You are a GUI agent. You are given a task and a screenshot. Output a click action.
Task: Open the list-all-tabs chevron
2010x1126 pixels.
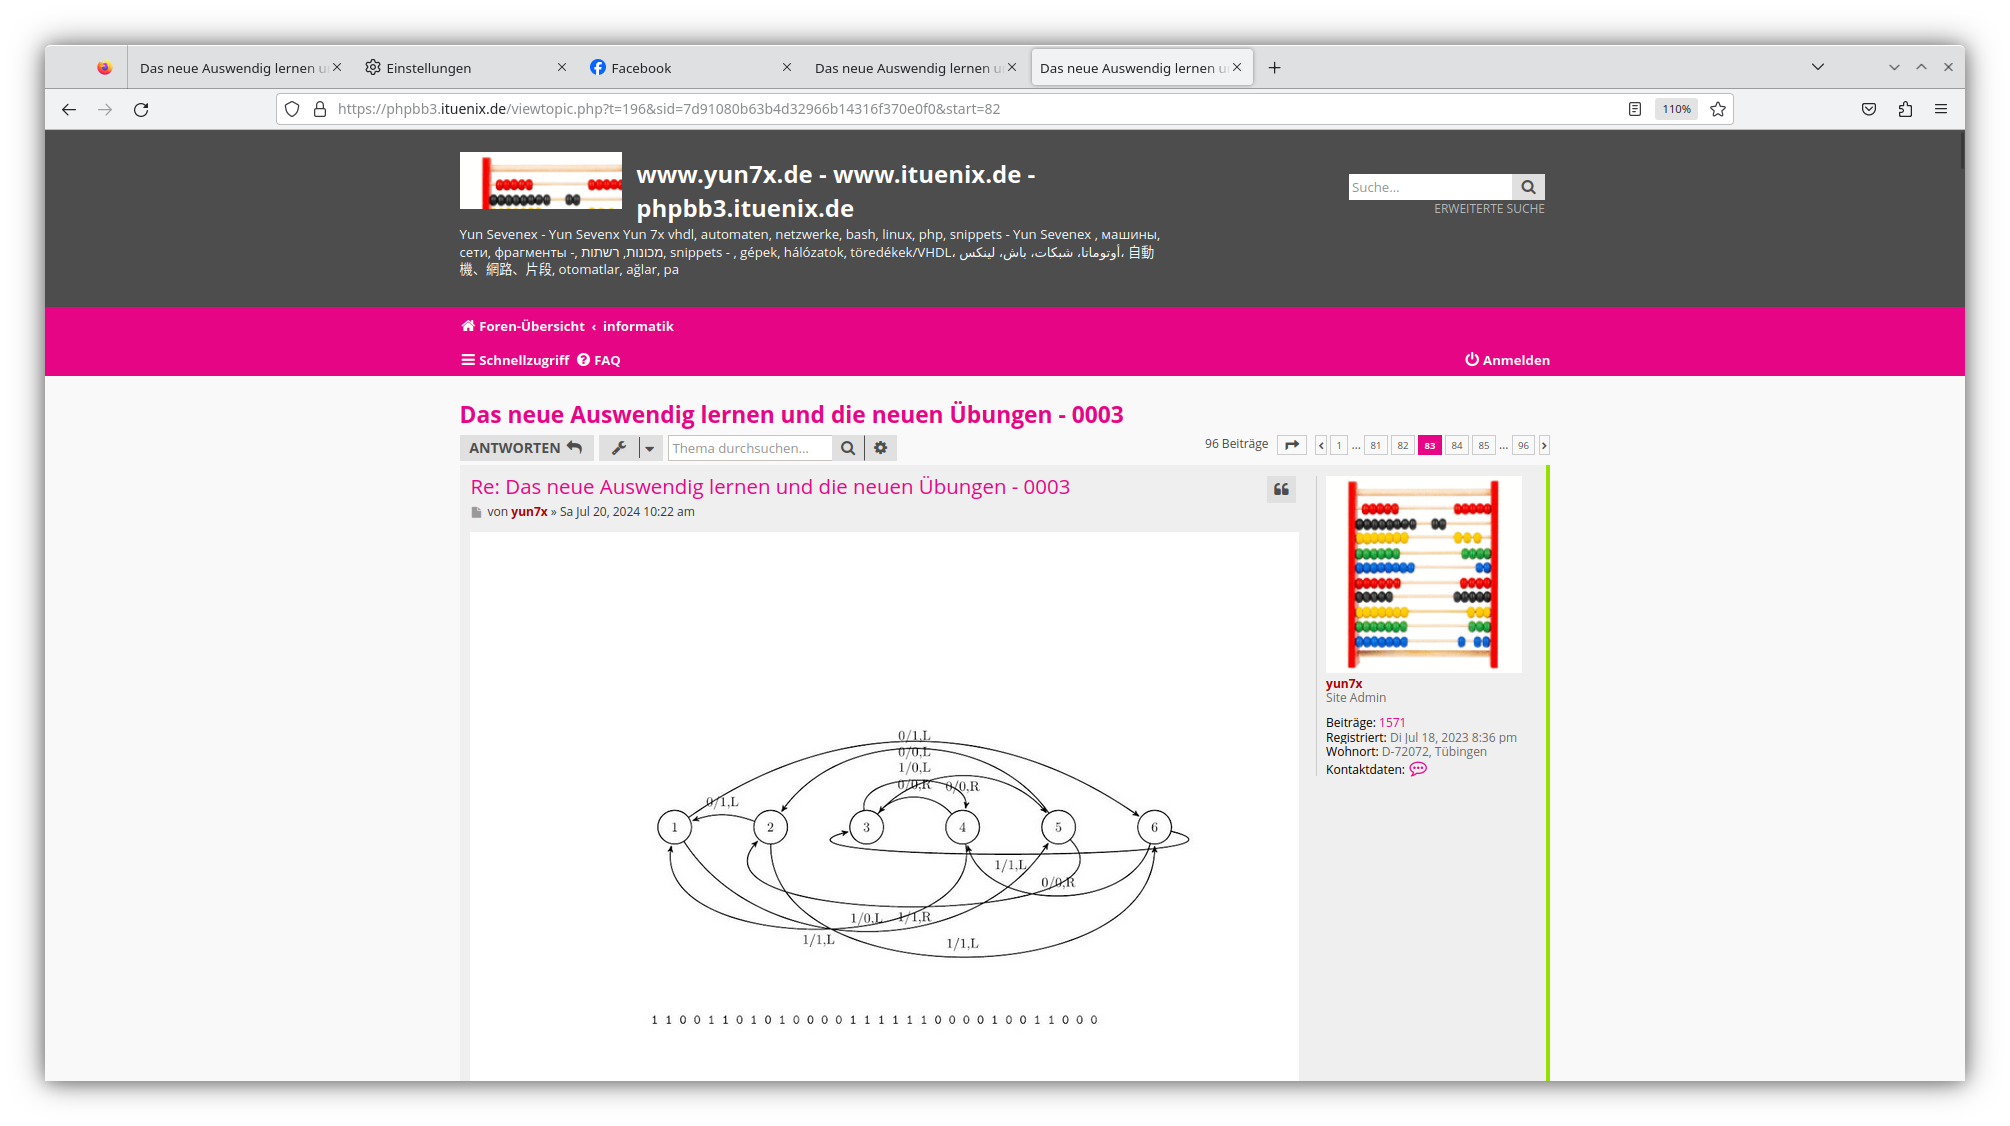(1818, 67)
